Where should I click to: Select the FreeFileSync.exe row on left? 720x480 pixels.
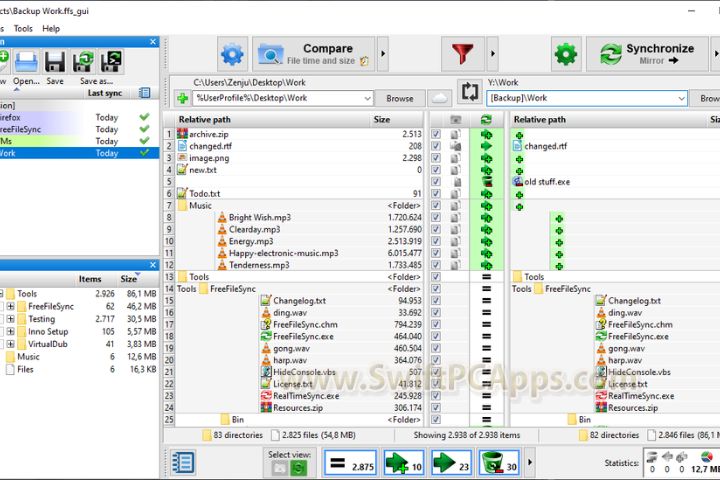(x=298, y=337)
